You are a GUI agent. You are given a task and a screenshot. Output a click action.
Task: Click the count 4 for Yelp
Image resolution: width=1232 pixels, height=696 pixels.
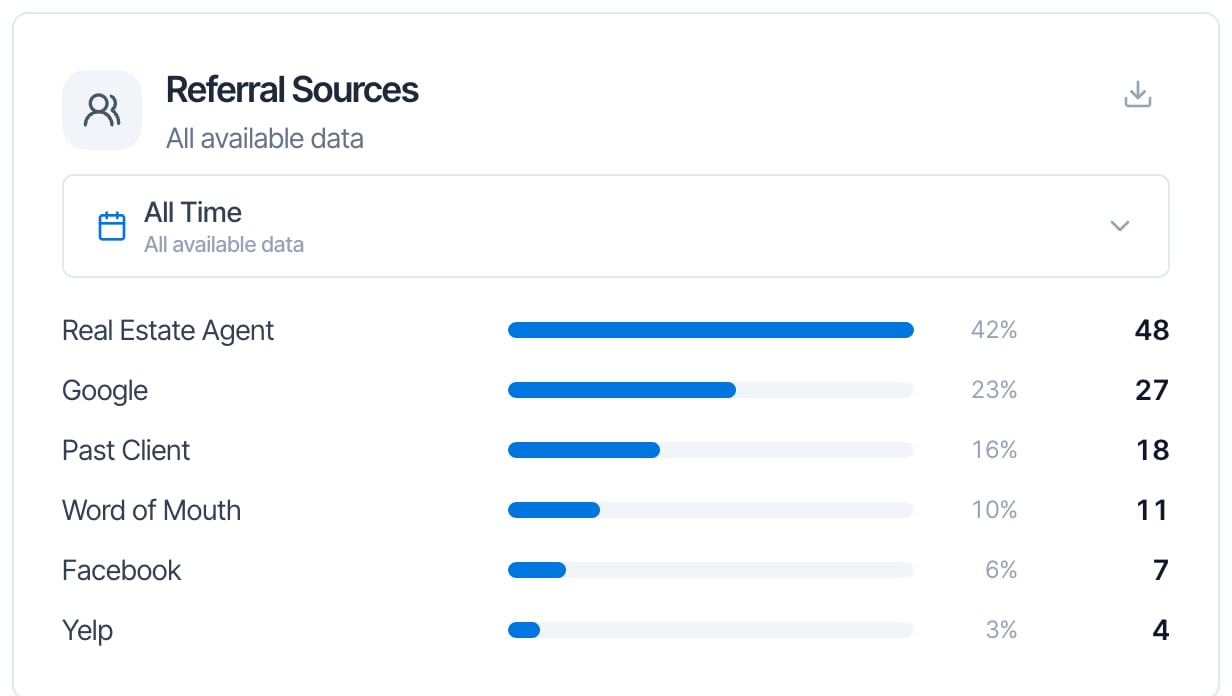coord(1160,630)
